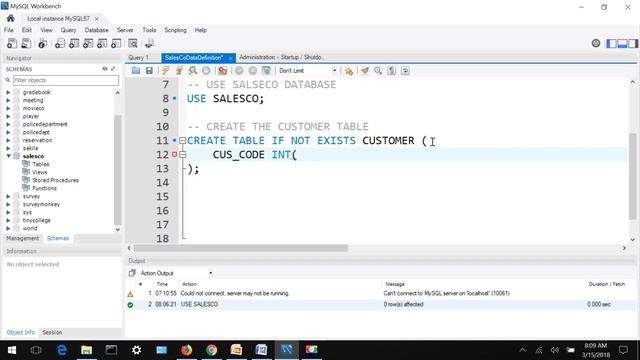Collapse the salesco schema
This screenshot has height=360, width=640.
(8, 156)
